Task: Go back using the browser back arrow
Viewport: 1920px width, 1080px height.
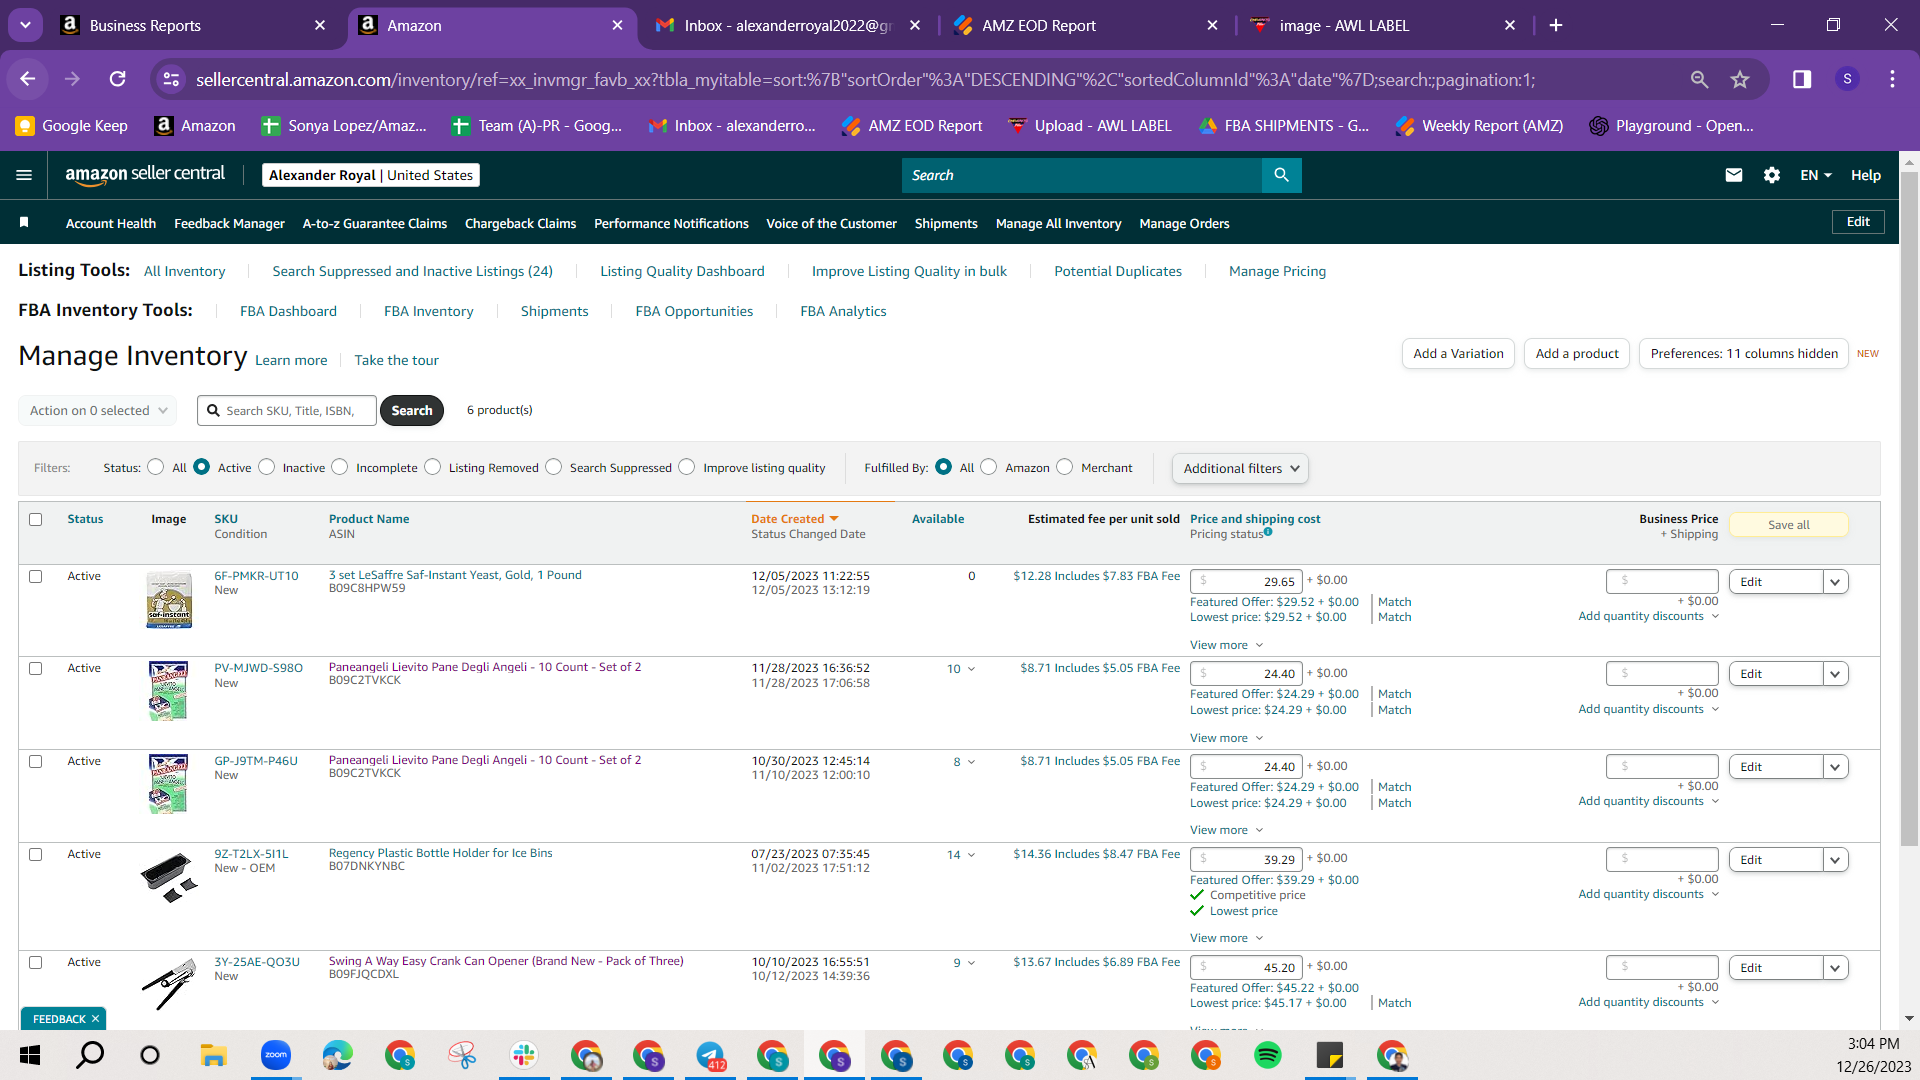Action: (28, 79)
